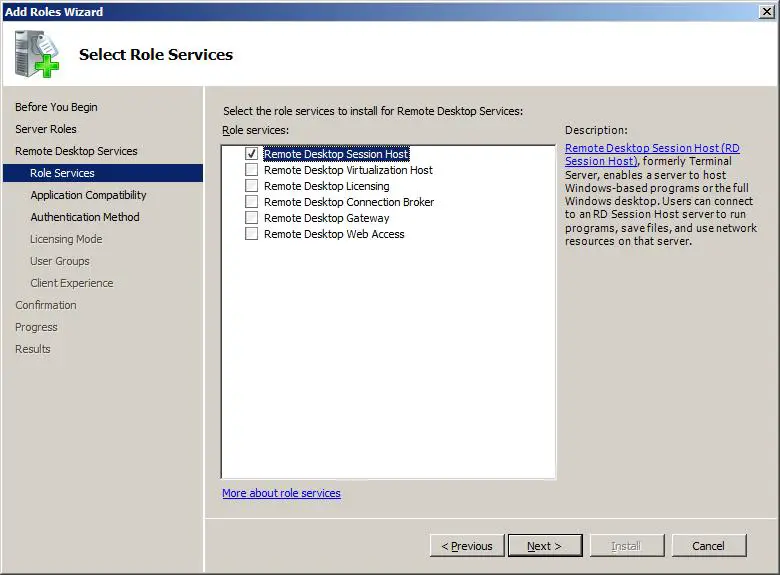Close the Add Roles Wizard window

(766, 11)
